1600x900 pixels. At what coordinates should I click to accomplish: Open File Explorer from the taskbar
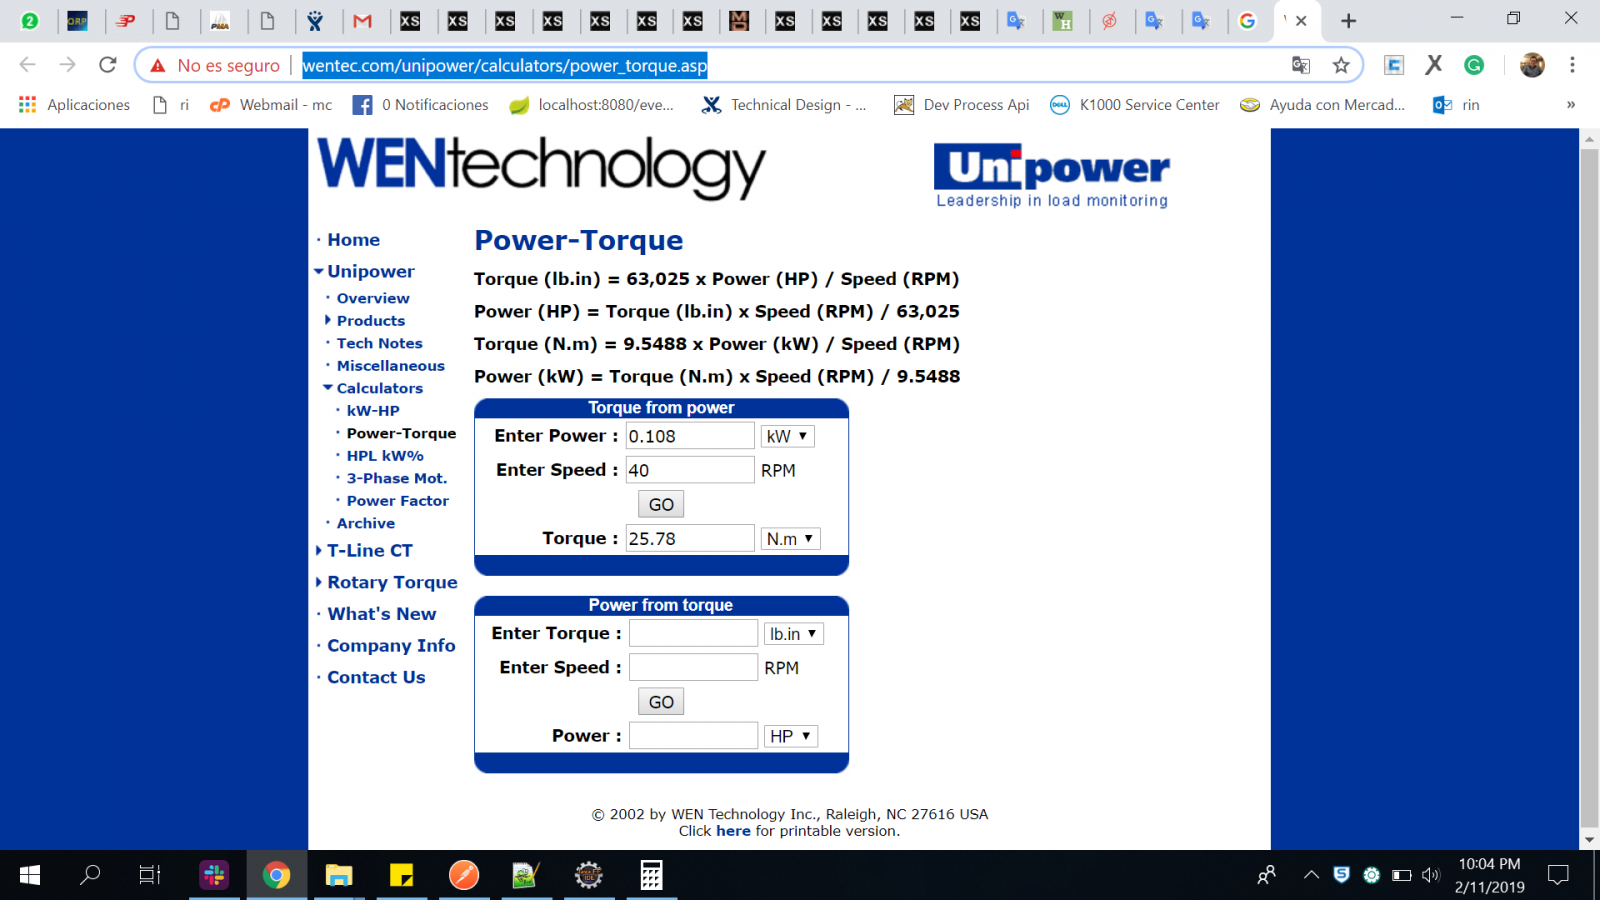[x=339, y=875]
